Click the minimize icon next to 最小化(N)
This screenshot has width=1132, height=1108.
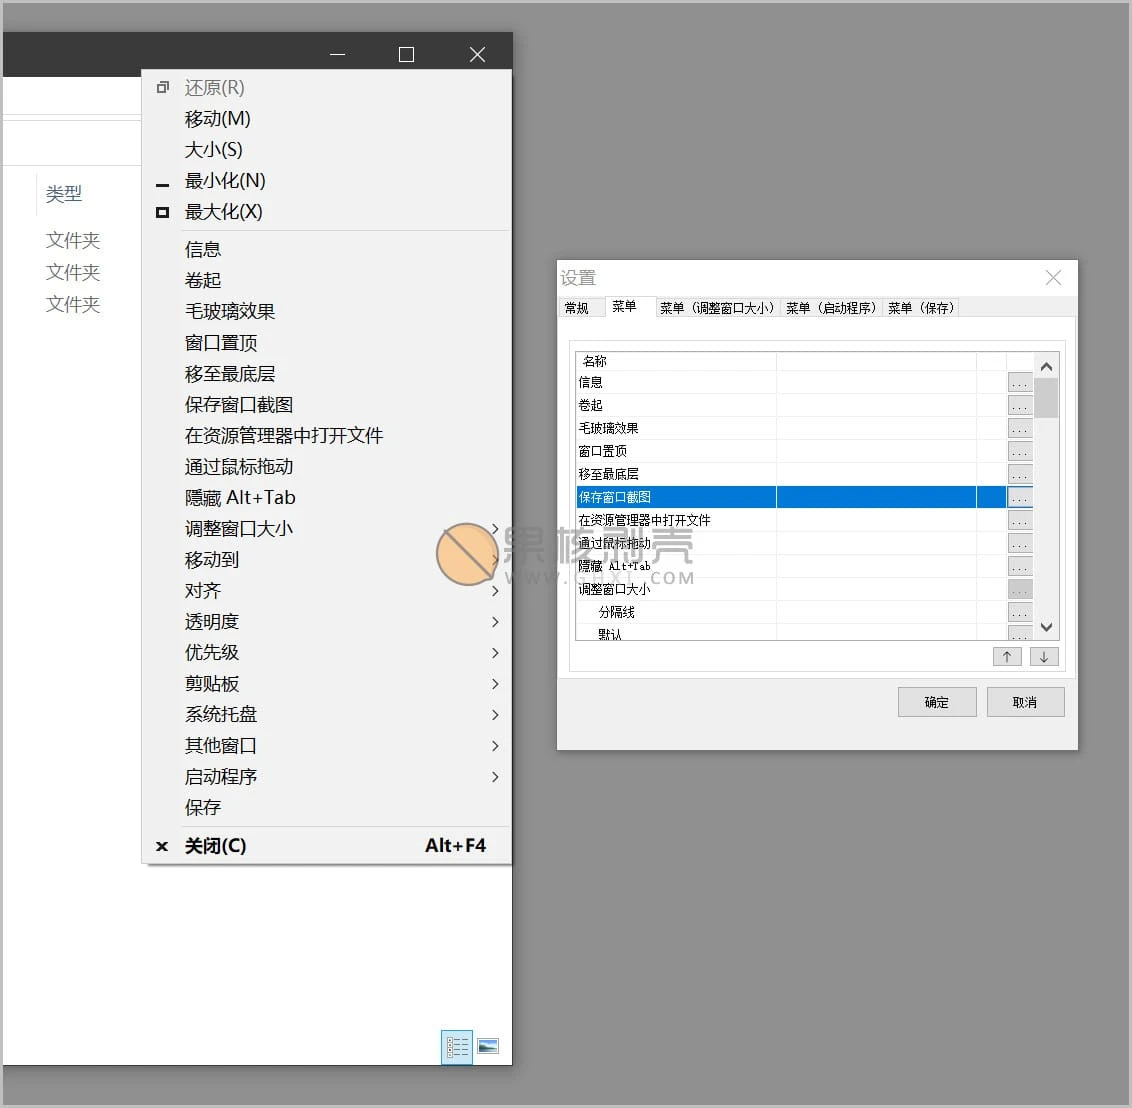pos(161,181)
